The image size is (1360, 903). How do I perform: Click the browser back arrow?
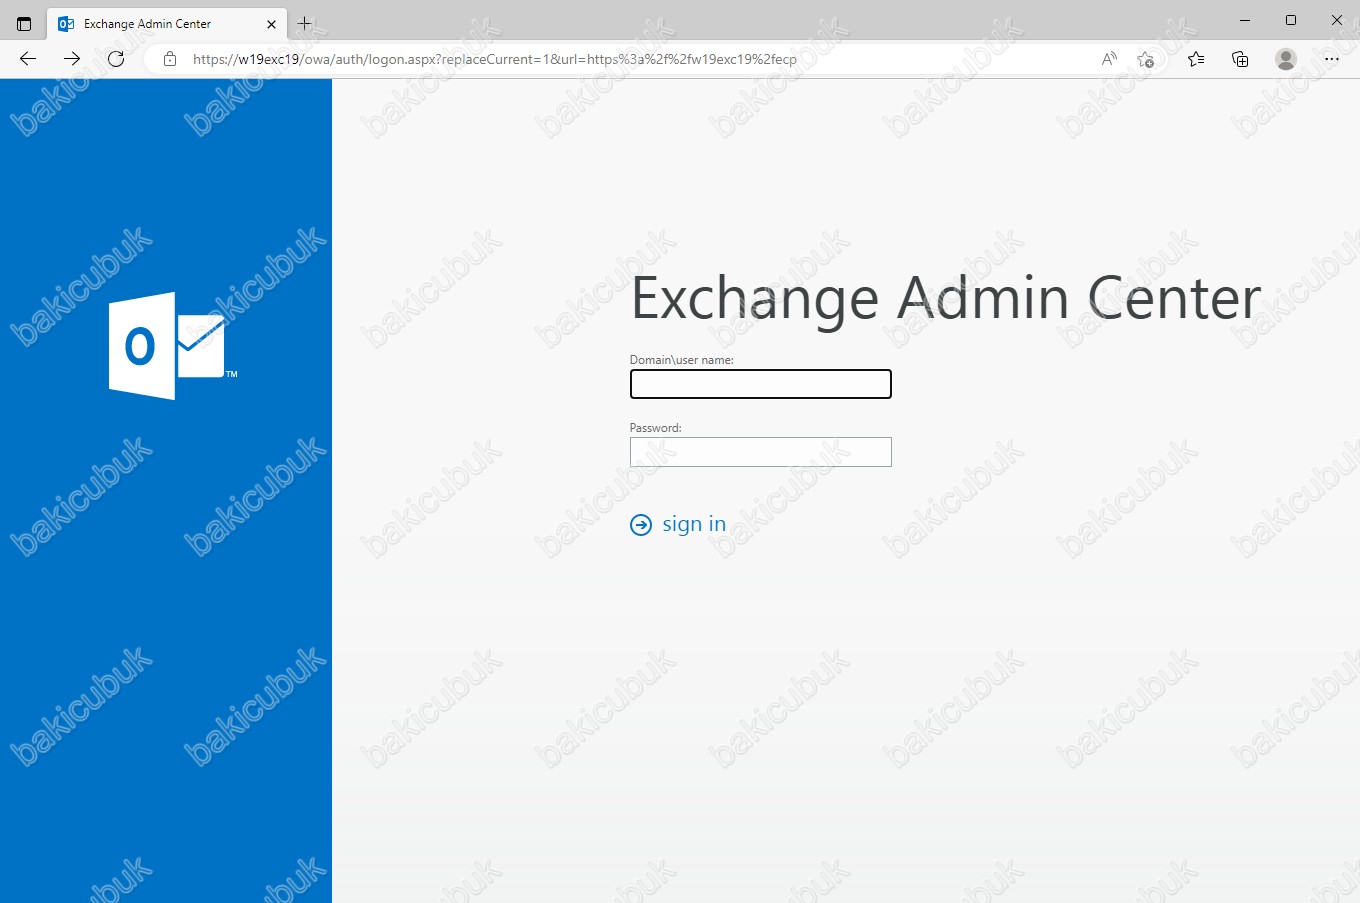pyautogui.click(x=28, y=59)
